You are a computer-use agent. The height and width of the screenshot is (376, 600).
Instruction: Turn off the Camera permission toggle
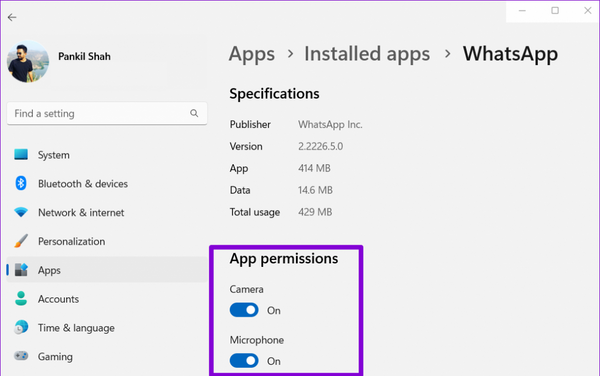tap(244, 310)
